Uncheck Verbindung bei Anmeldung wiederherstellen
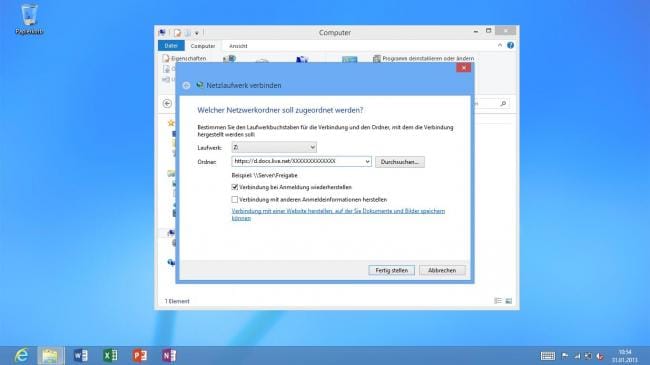The image size is (650, 365). click(x=235, y=187)
